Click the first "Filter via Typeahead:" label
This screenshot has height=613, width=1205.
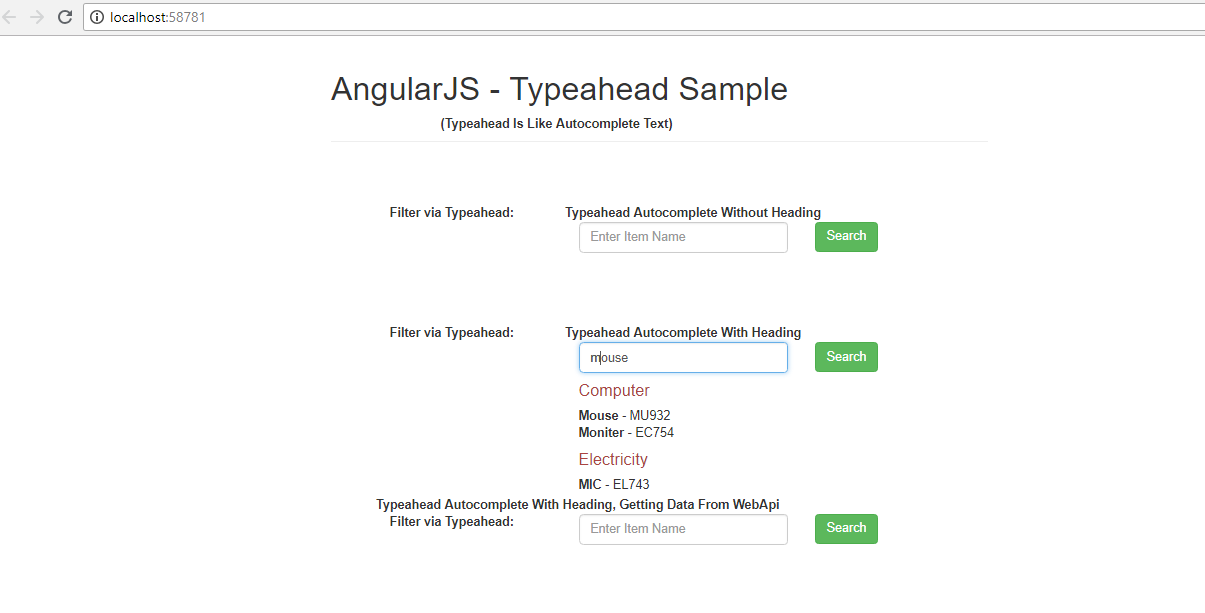click(451, 212)
